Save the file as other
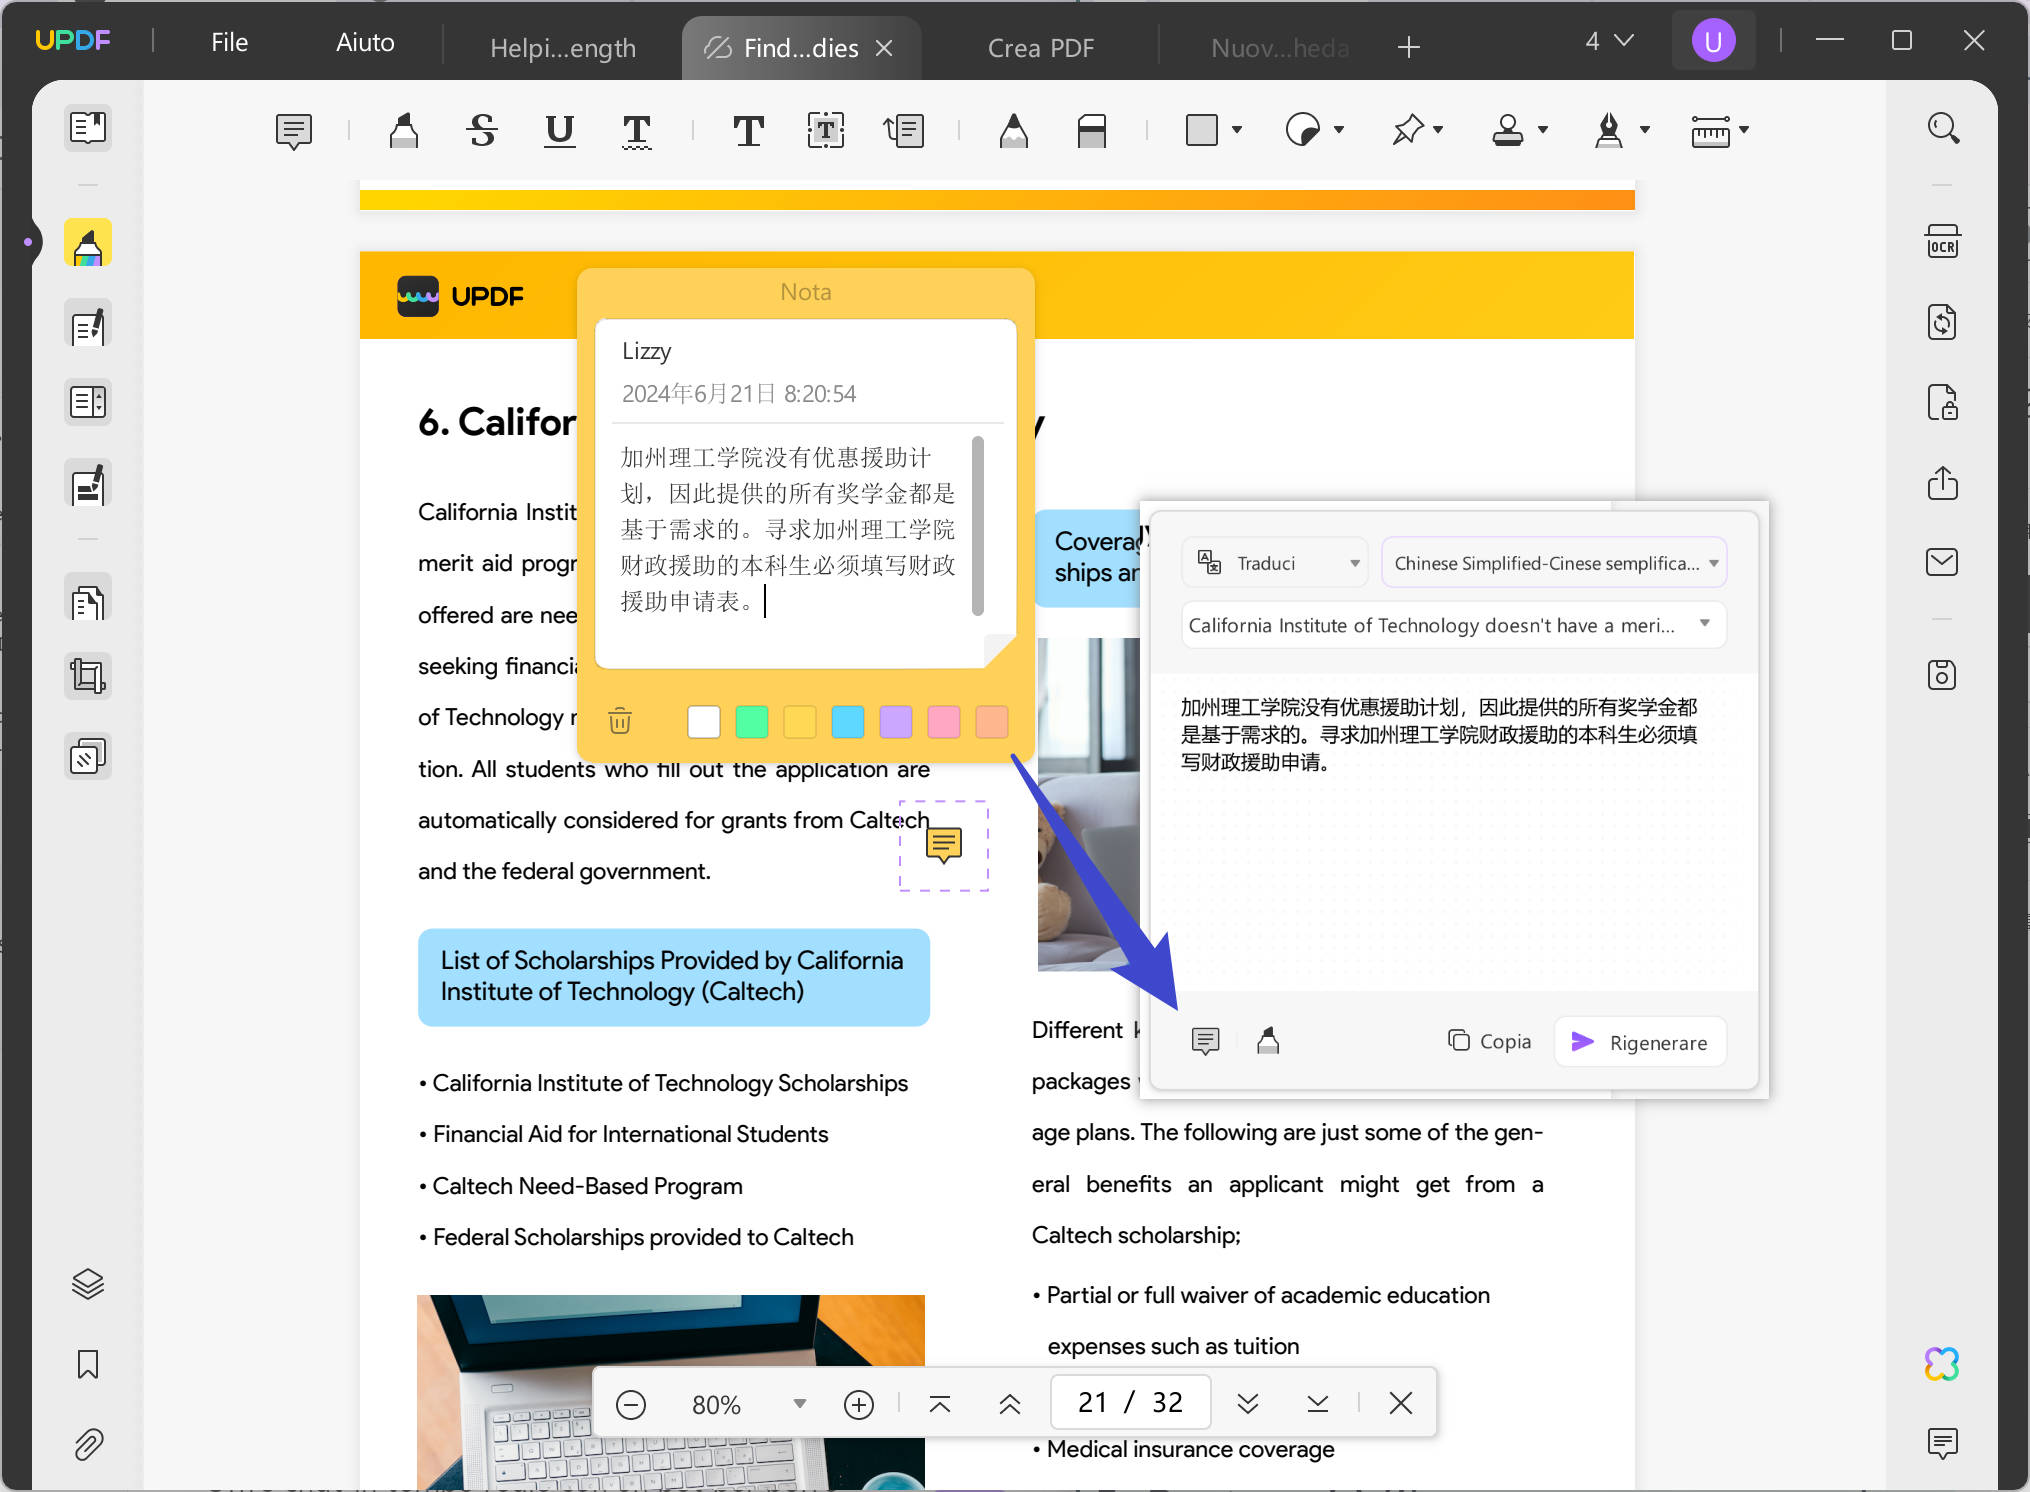 tap(1943, 675)
